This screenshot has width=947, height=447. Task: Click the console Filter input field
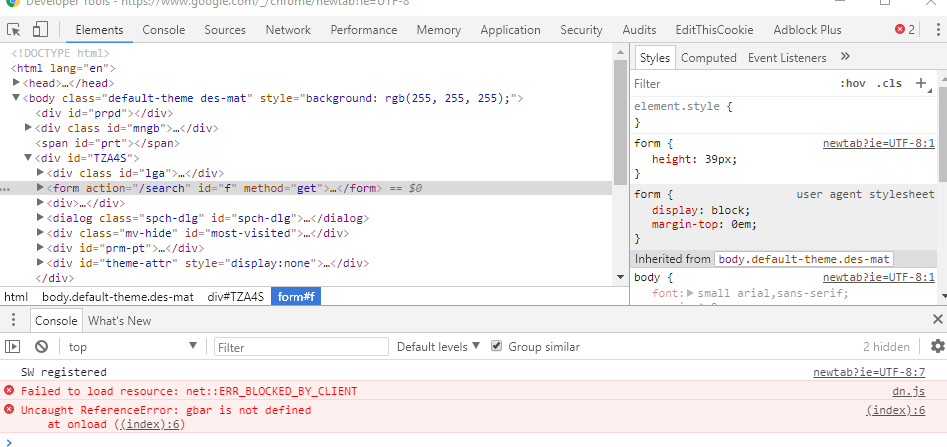click(301, 347)
